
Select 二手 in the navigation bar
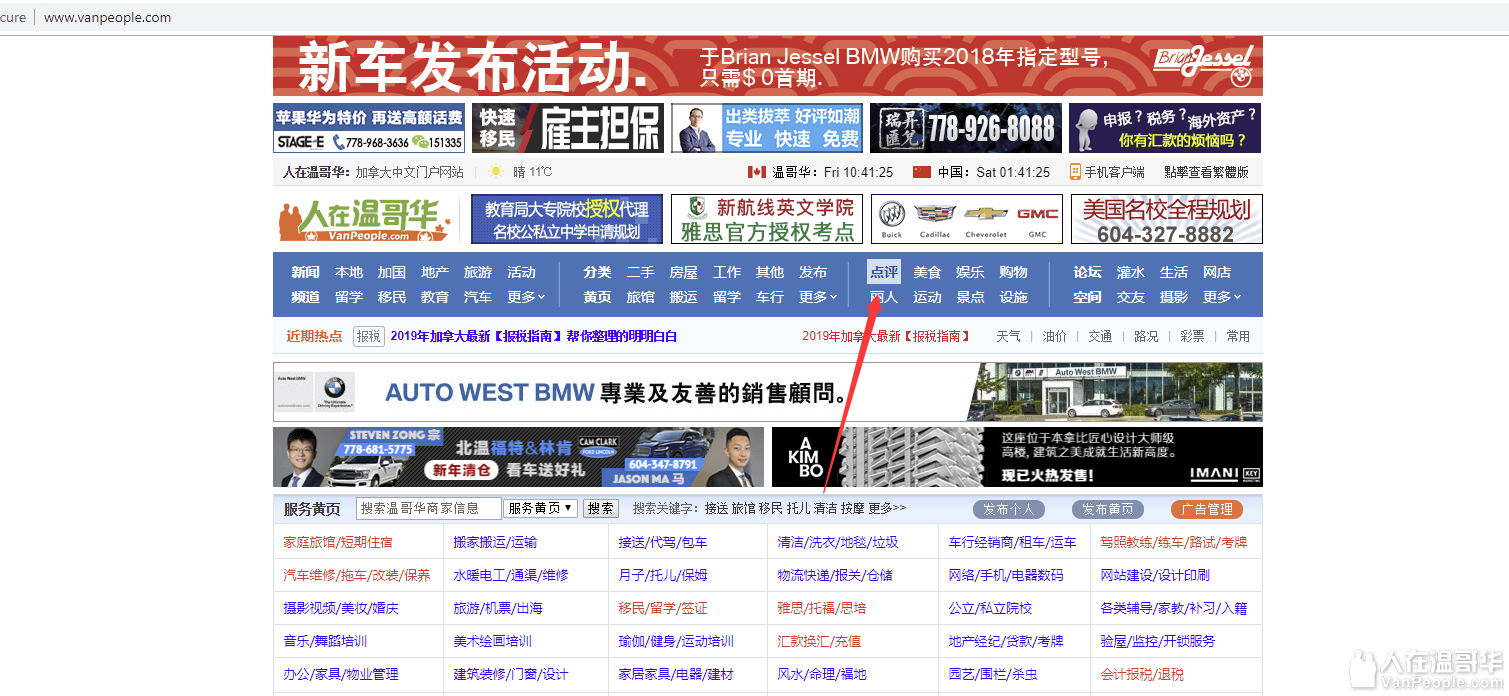640,272
